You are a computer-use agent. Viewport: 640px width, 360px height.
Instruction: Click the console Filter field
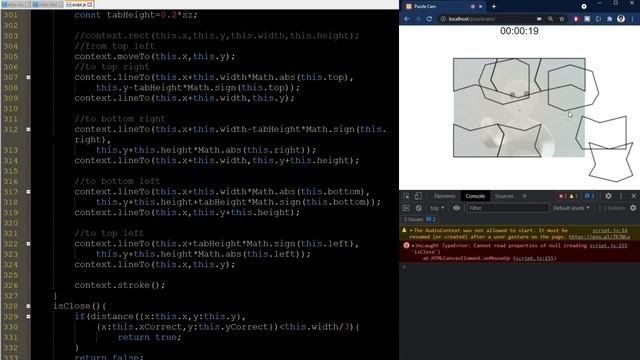pyautogui.click(x=507, y=208)
